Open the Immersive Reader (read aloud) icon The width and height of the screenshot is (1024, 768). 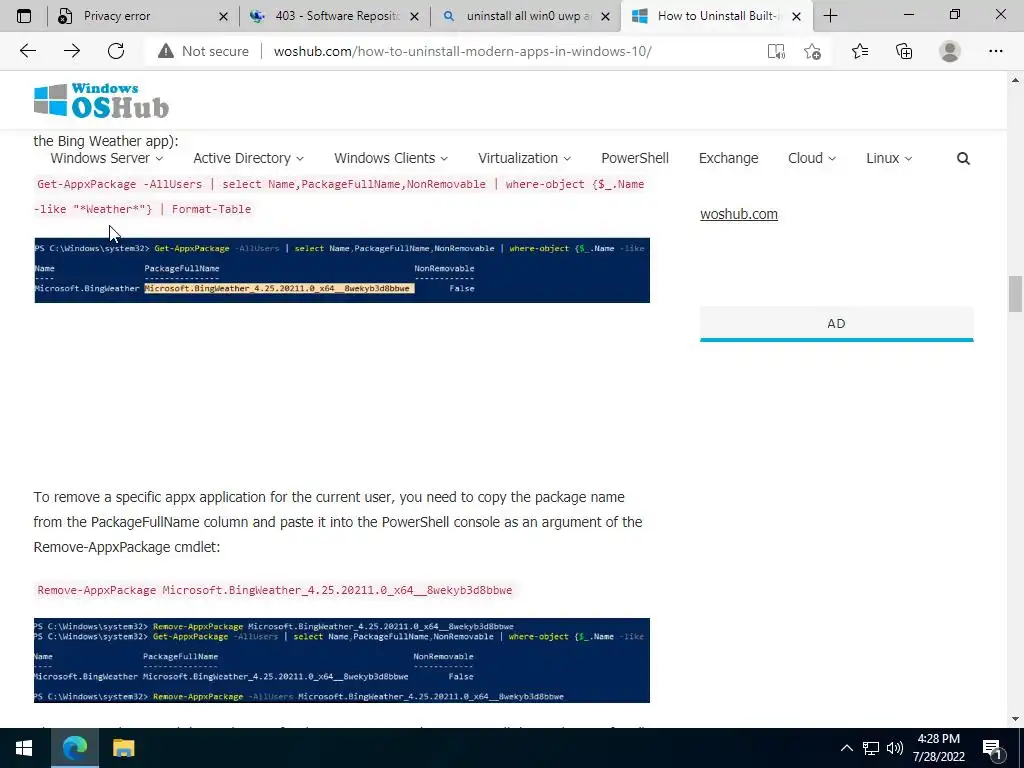[x=776, y=51]
